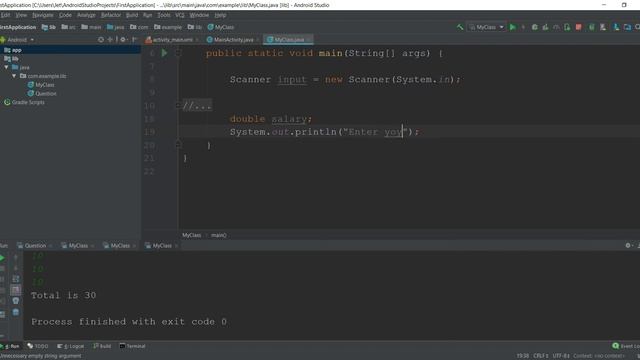The image size is (640, 360).
Task: Open the MyClass run configuration dropdown
Action: pos(487,27)
